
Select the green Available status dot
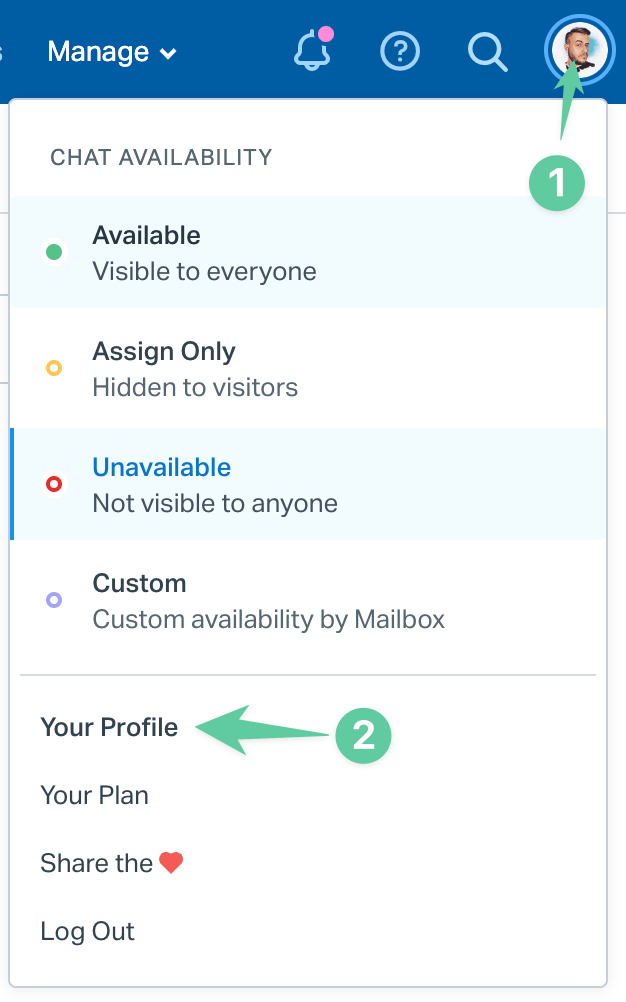pos(54,252)
